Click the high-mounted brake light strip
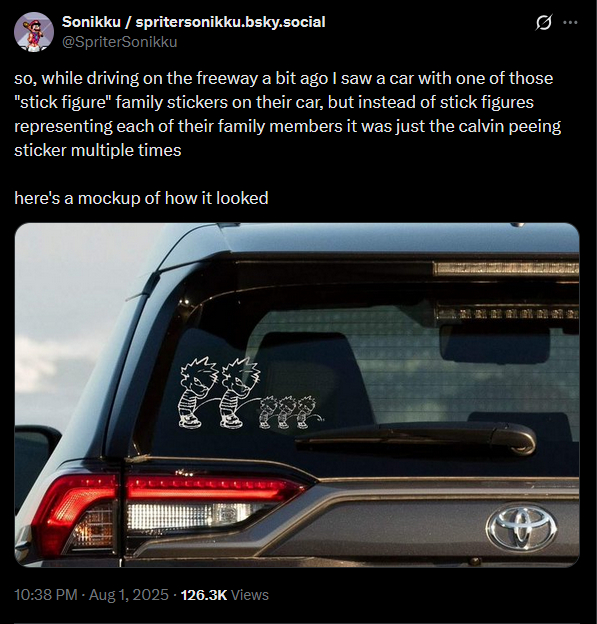The height and width of the screenshot is (624, 597). pos(505,269)
